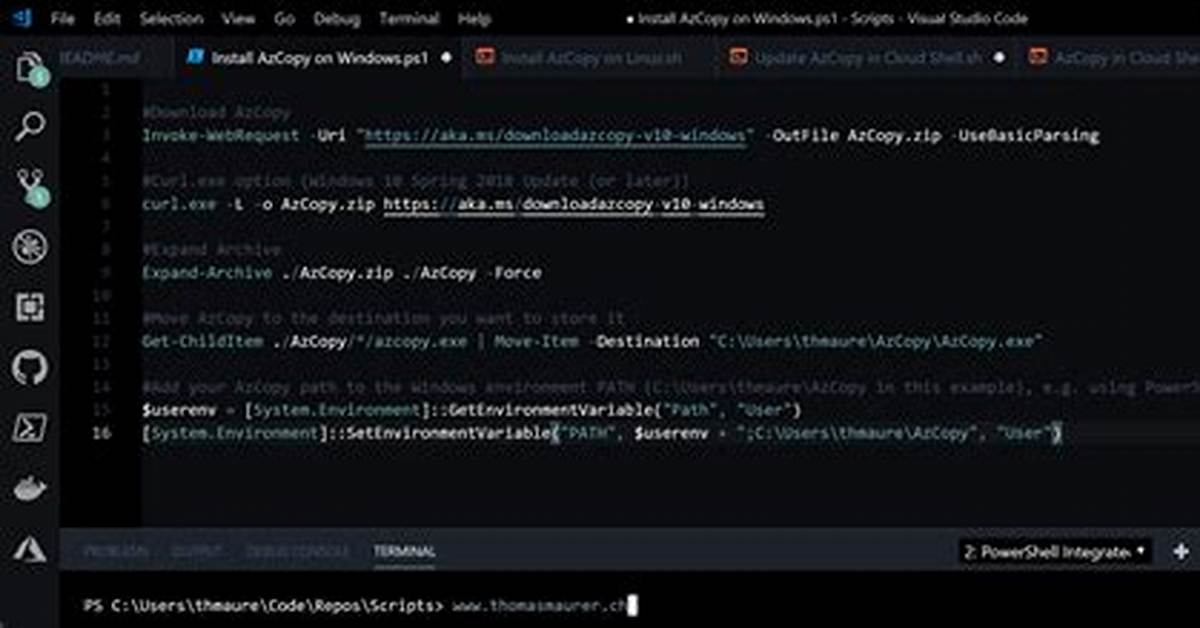Open the PowerShell view in activity bar
1200x628 pixels.
click(29, 428)
